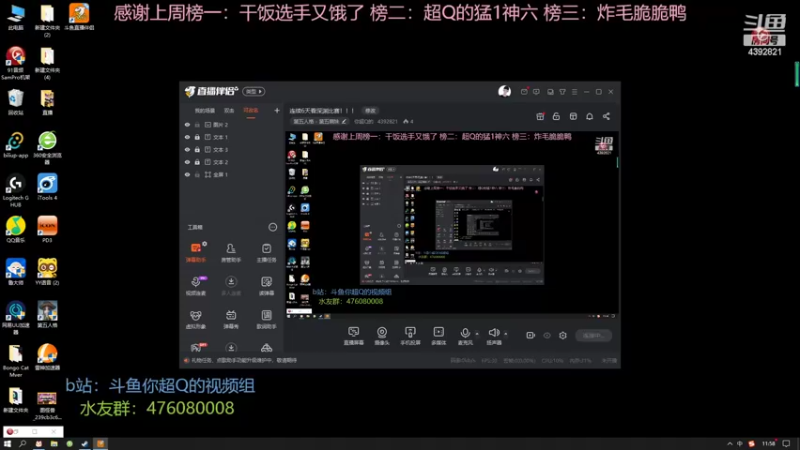This screenshot has width=800, height=450.
Task: Open the 虚拟形象 tool
Action: (195, 319)
